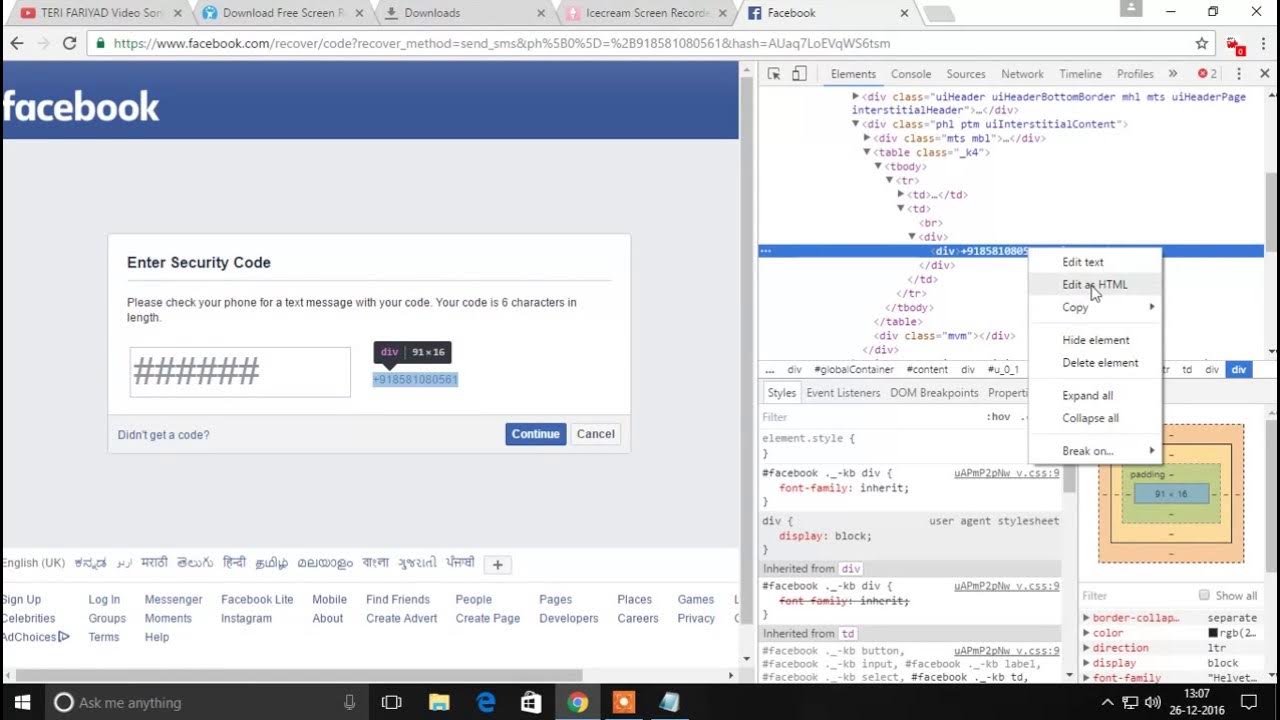Open the DOM Breakpoints sidebar tab
Viewport: 1280px width, 720px height.
click(934, 393)
